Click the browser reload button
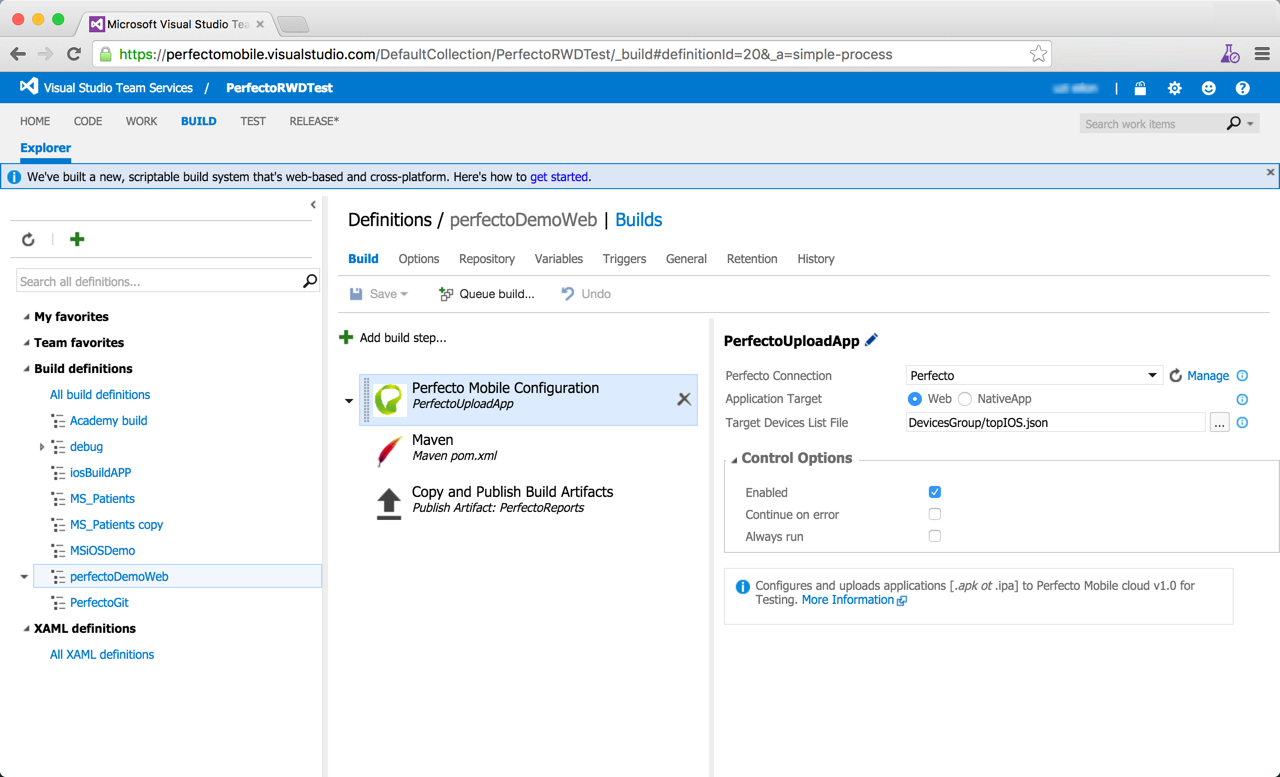The width and height of the screenshot is (1280, 777). point(73,54)
